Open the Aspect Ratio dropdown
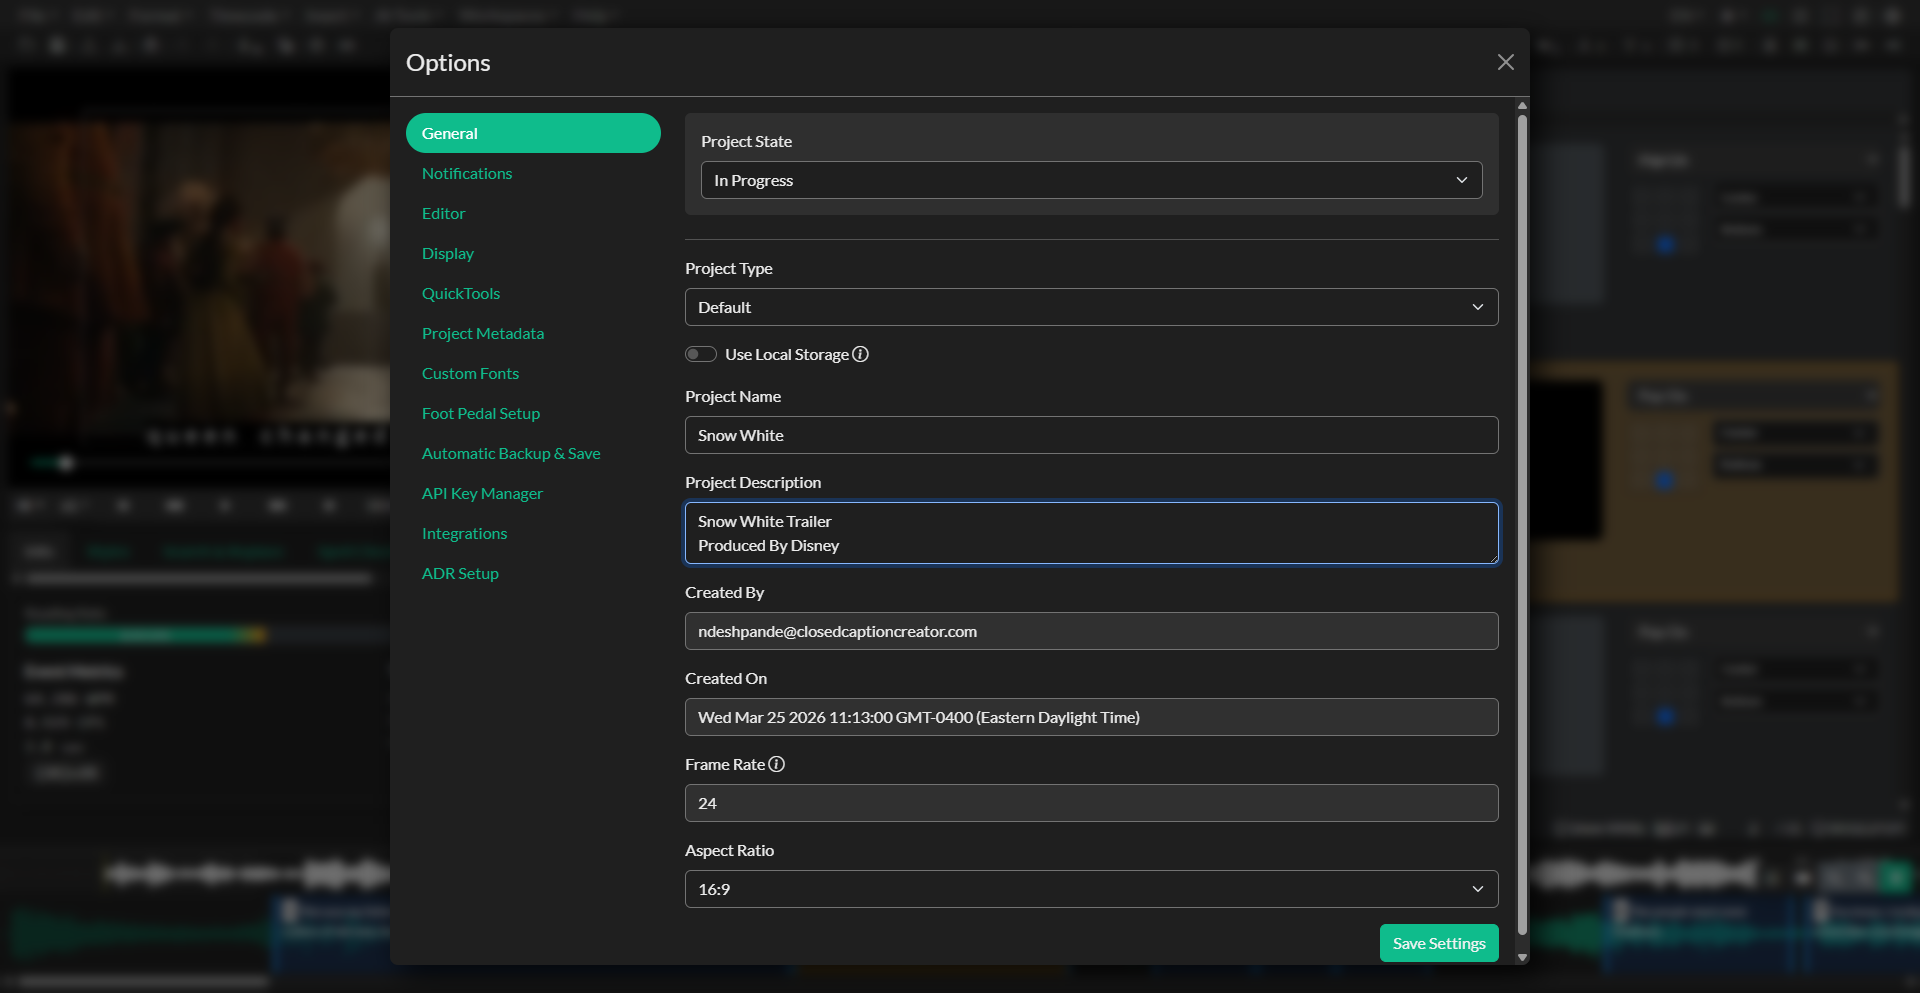The width and height of the screenshot is (1920, 993). click(1090, 888)
